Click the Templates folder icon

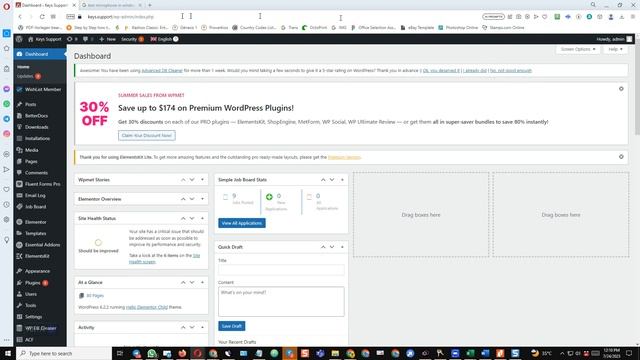[x=19, y=233]
